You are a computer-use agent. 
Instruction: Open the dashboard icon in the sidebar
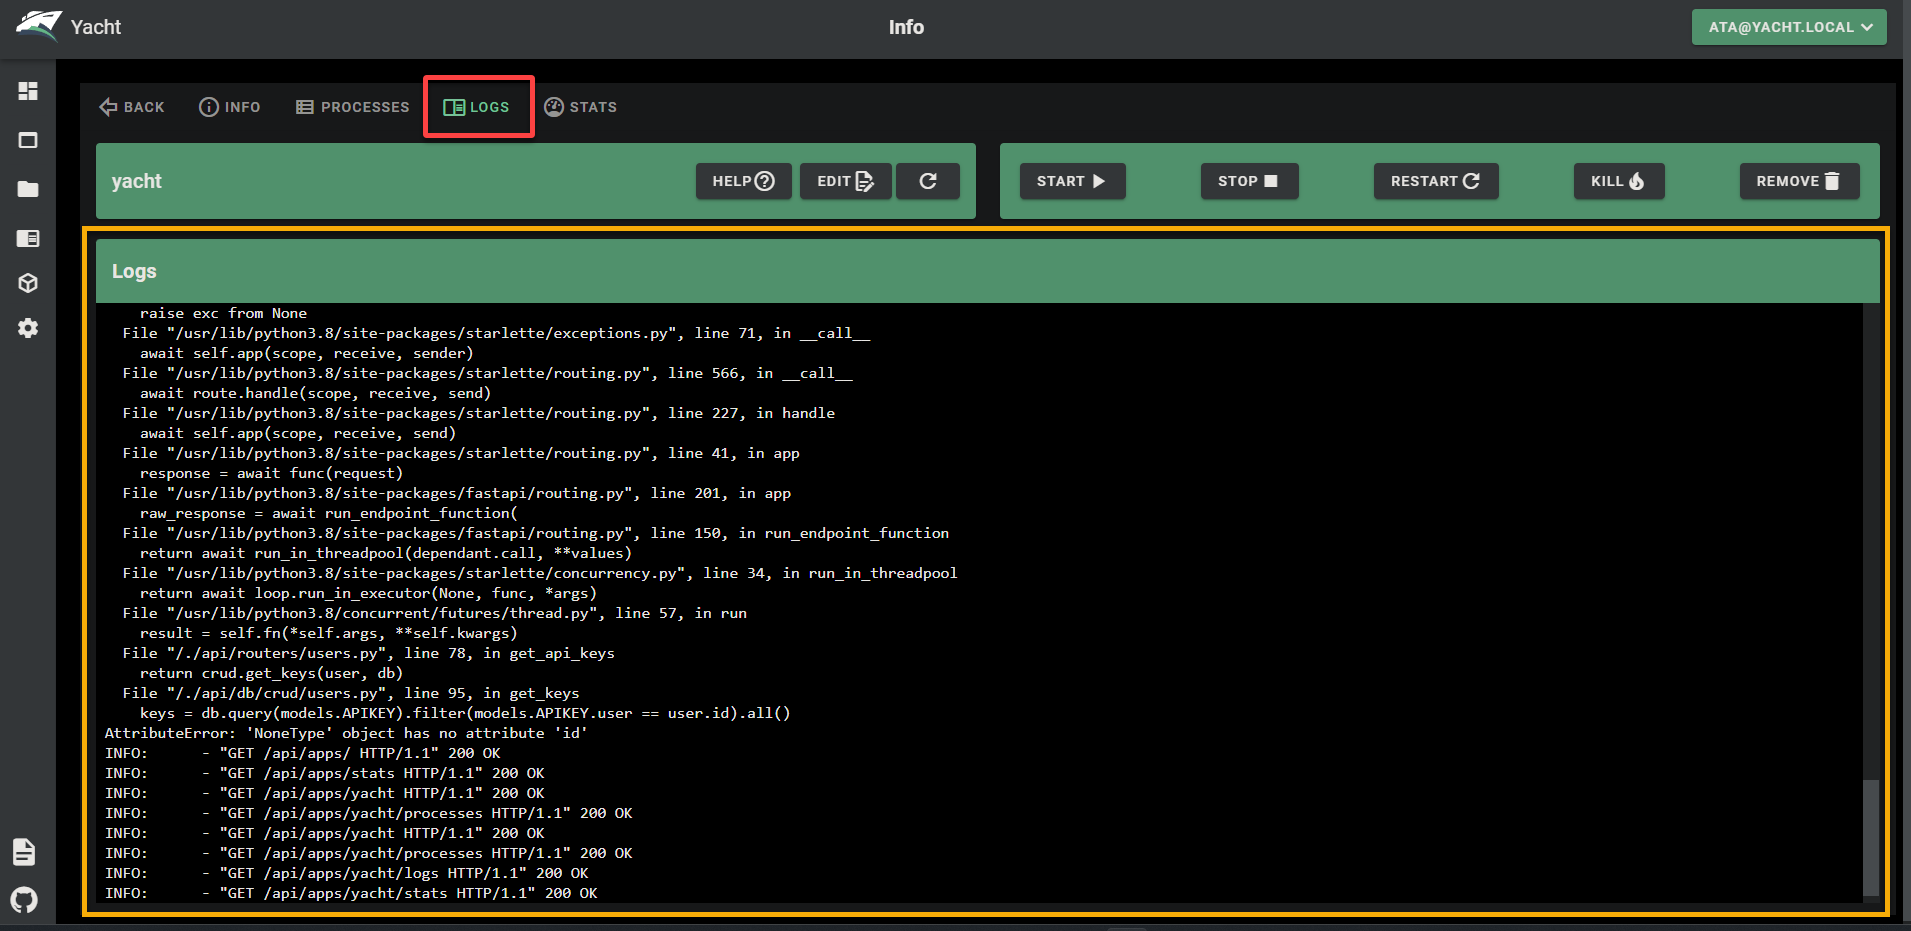(x=28, y=91)
